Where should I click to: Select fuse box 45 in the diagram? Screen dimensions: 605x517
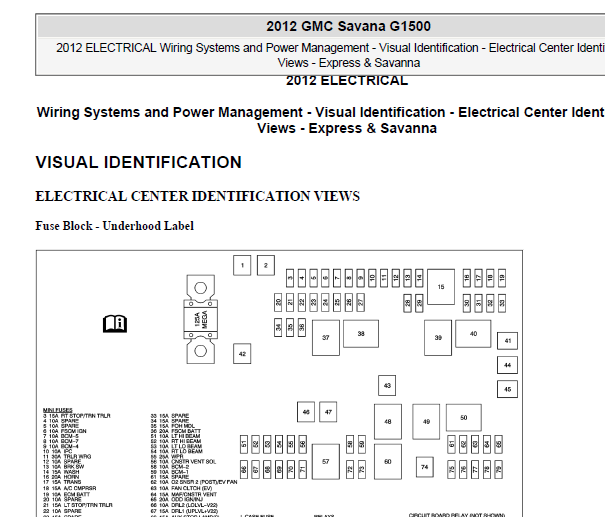tap(507, 389)
